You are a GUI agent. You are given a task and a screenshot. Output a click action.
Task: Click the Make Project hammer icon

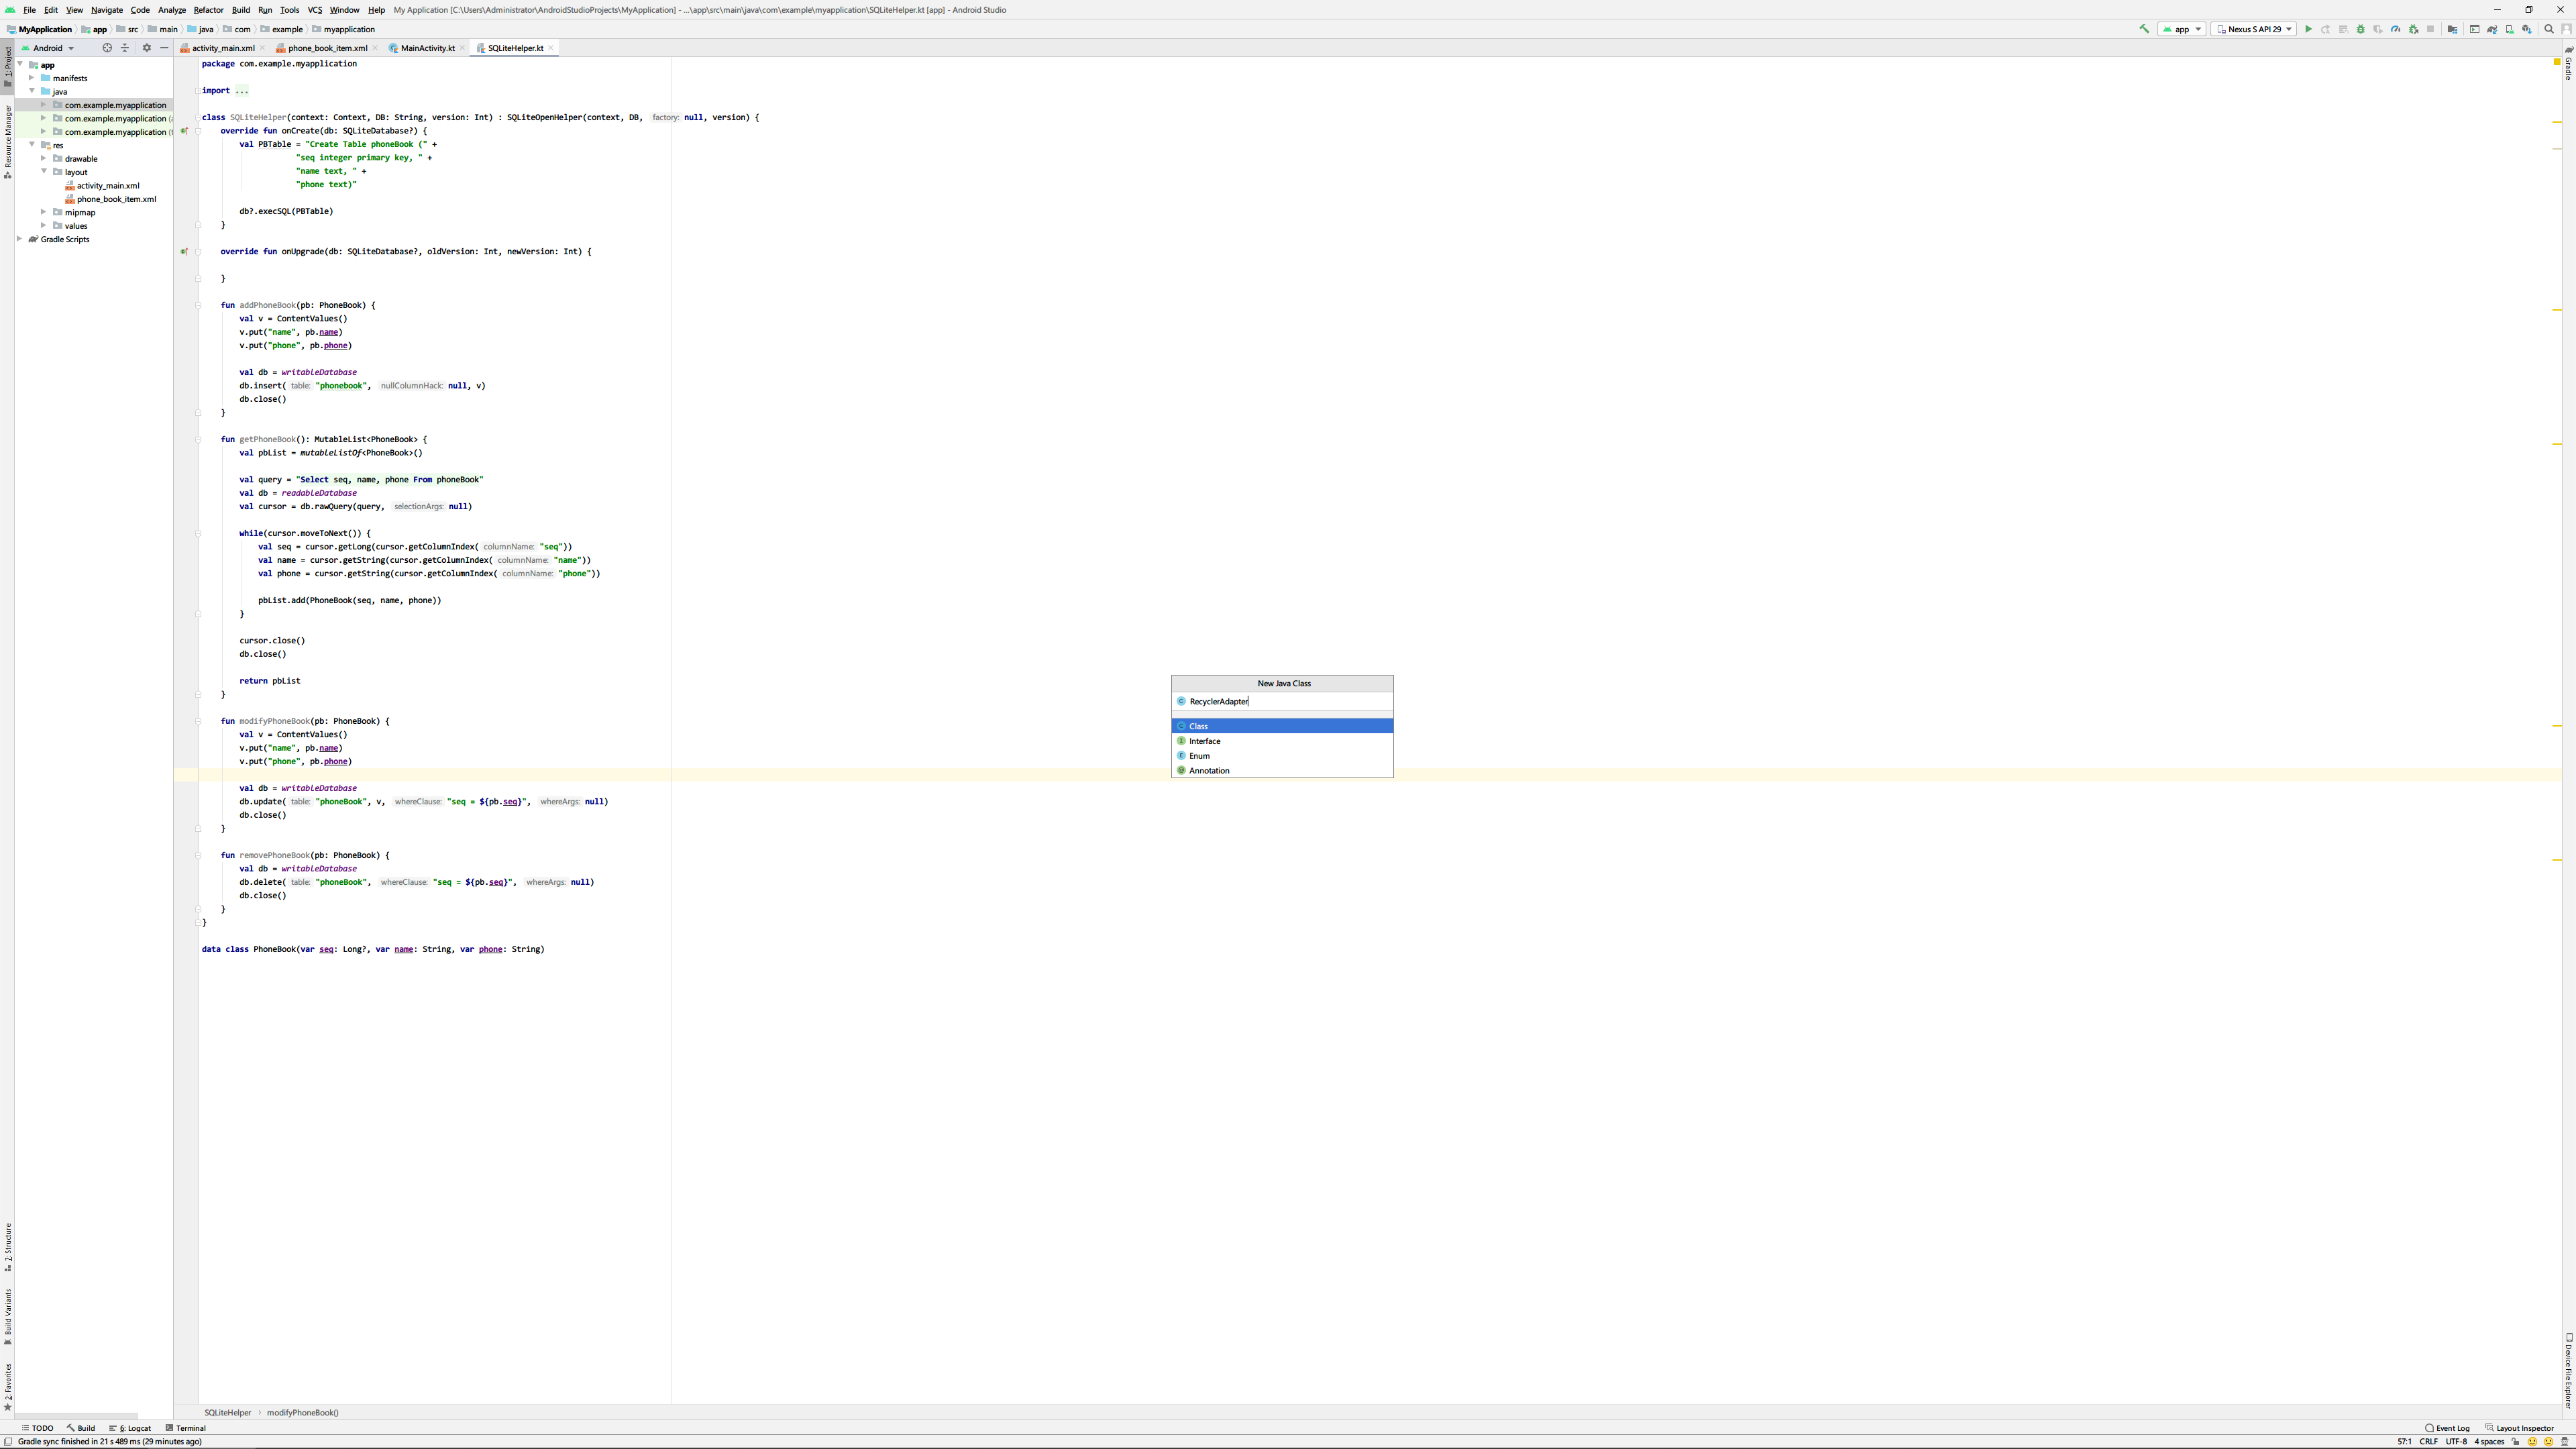(x=2144, y=29)
